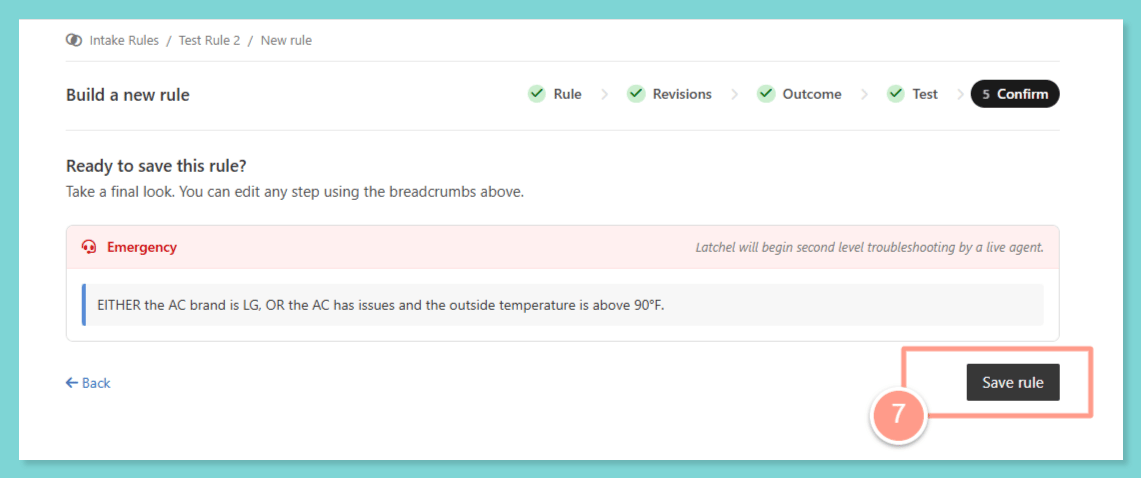Click the 'Take a final look' instruction text
This screenshot has height=478, width=1141.
coord(295,193)
